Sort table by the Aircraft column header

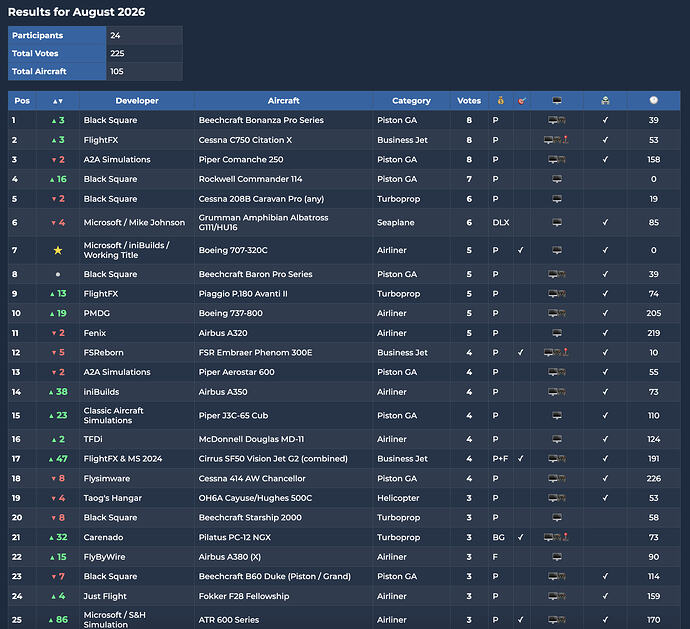pos(283,101)
